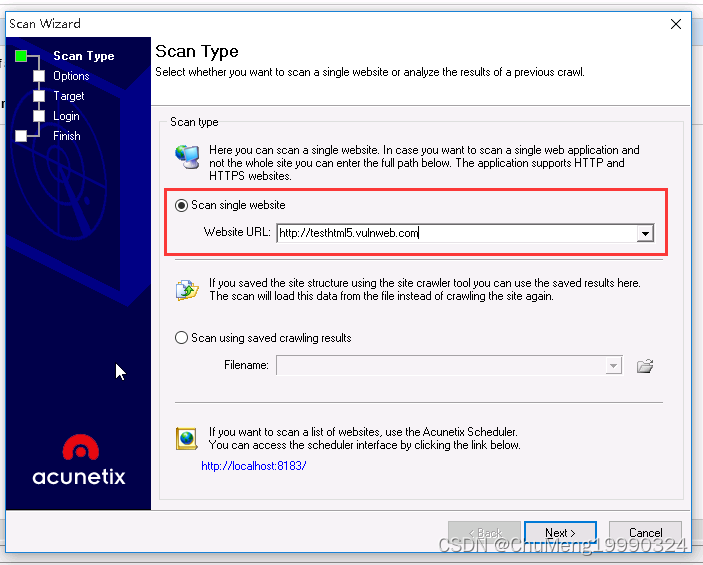Screen dimensions: 703x565
Task: Open the Website URL dropdown arrow
Action: click(645, 233)
